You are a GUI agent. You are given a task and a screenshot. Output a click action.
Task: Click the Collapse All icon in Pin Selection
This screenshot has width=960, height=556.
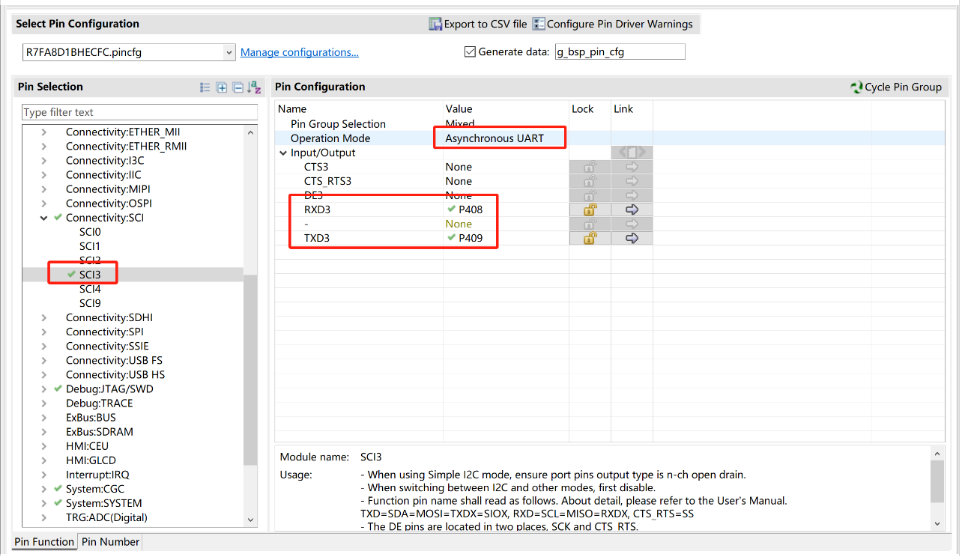[238, 88]
